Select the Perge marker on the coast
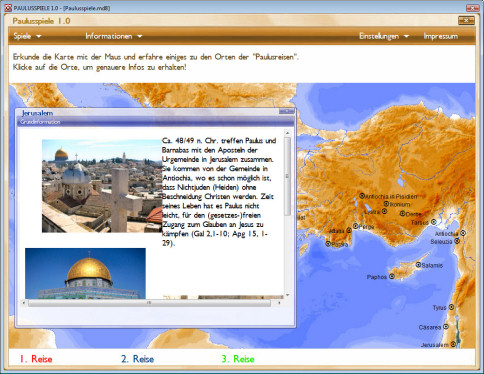 (x=355, y=226)
